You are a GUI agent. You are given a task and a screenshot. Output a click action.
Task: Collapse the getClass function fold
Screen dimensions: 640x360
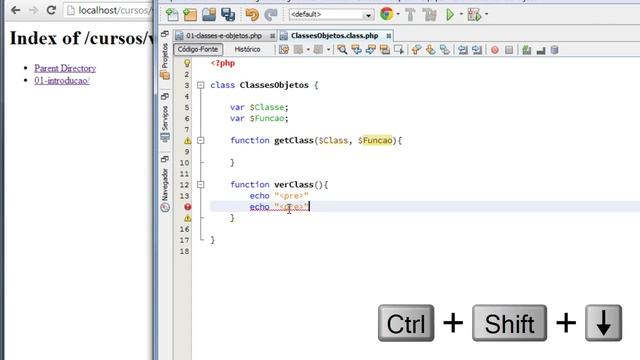[200, 140]
